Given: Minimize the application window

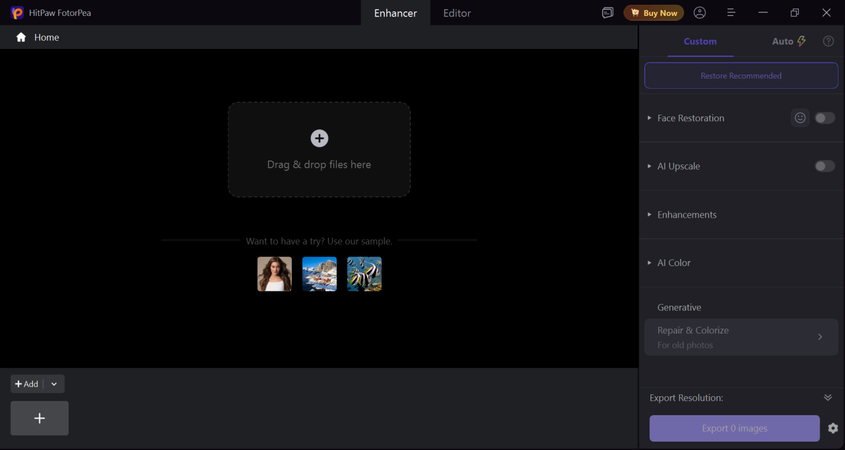Looking at the screenshot, I should (x=763, y=13).
